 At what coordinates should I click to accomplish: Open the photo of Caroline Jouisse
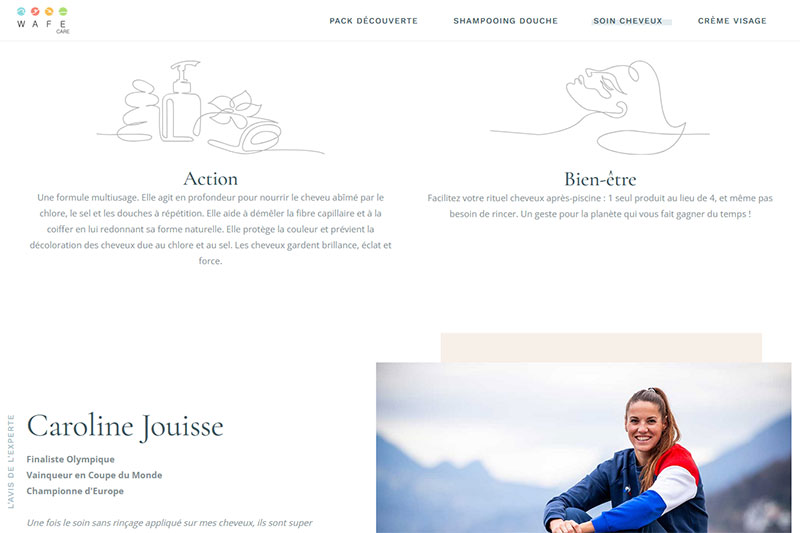pos(584,448)
